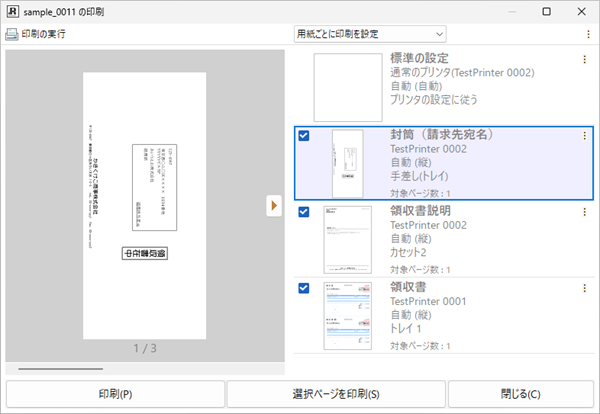This screenshot has width=600, height=414.
Task: Click the 標準の設定 title text
Action: [419, 58]
